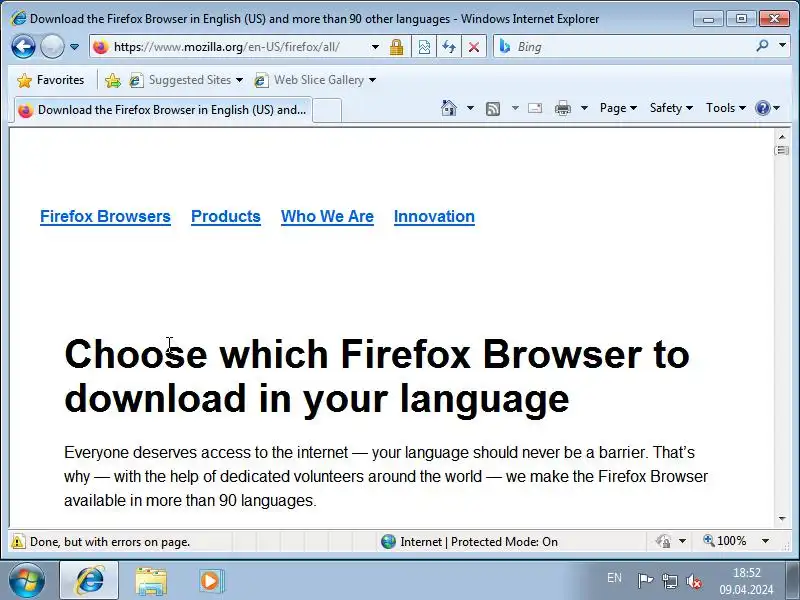Click the Suggested Sites IE icon

pos(136,80)
